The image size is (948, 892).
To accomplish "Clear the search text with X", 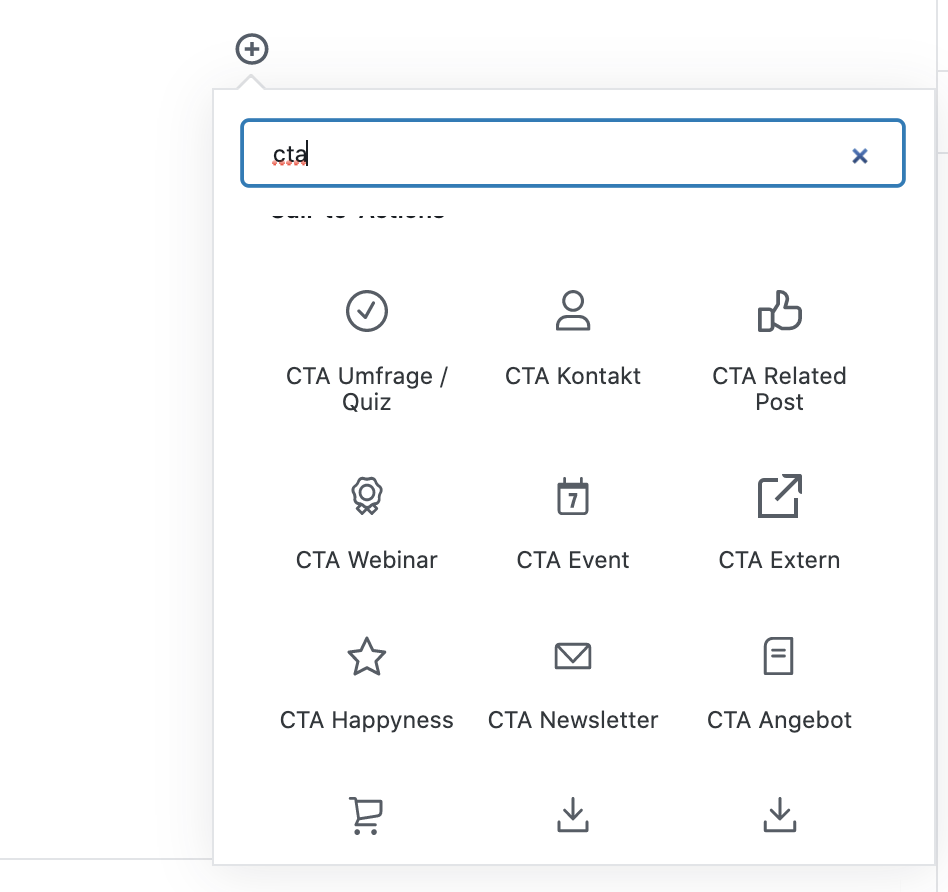I will (x=859, y=155).
